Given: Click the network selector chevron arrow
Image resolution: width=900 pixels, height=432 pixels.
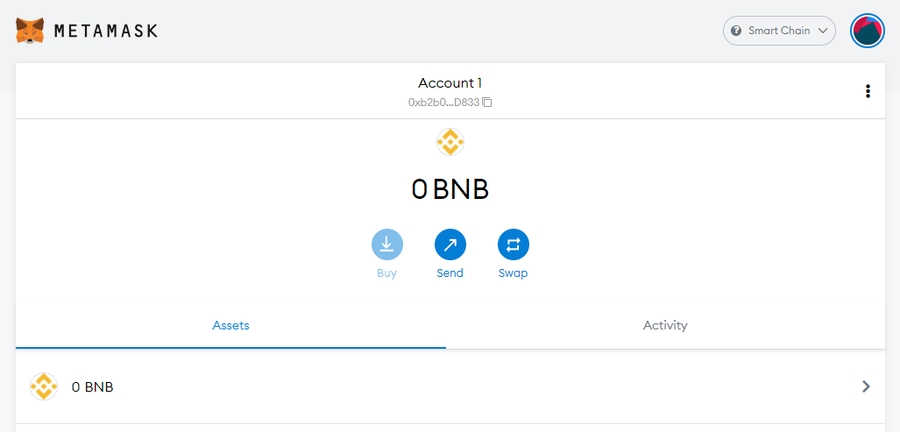Looking at the screenshot, I should click(x=823, y=31).
